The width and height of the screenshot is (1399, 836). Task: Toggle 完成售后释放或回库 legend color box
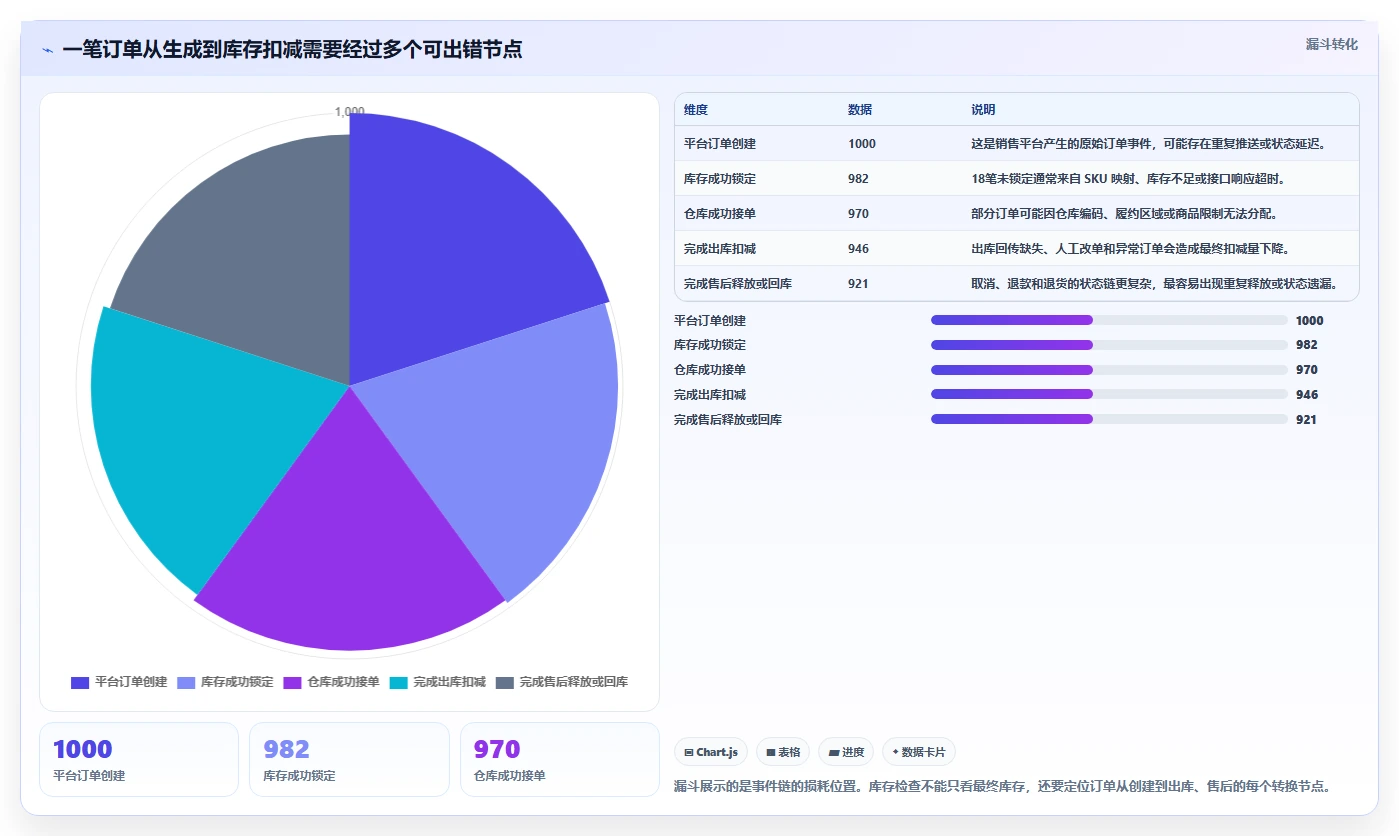[x=505, y=683]
